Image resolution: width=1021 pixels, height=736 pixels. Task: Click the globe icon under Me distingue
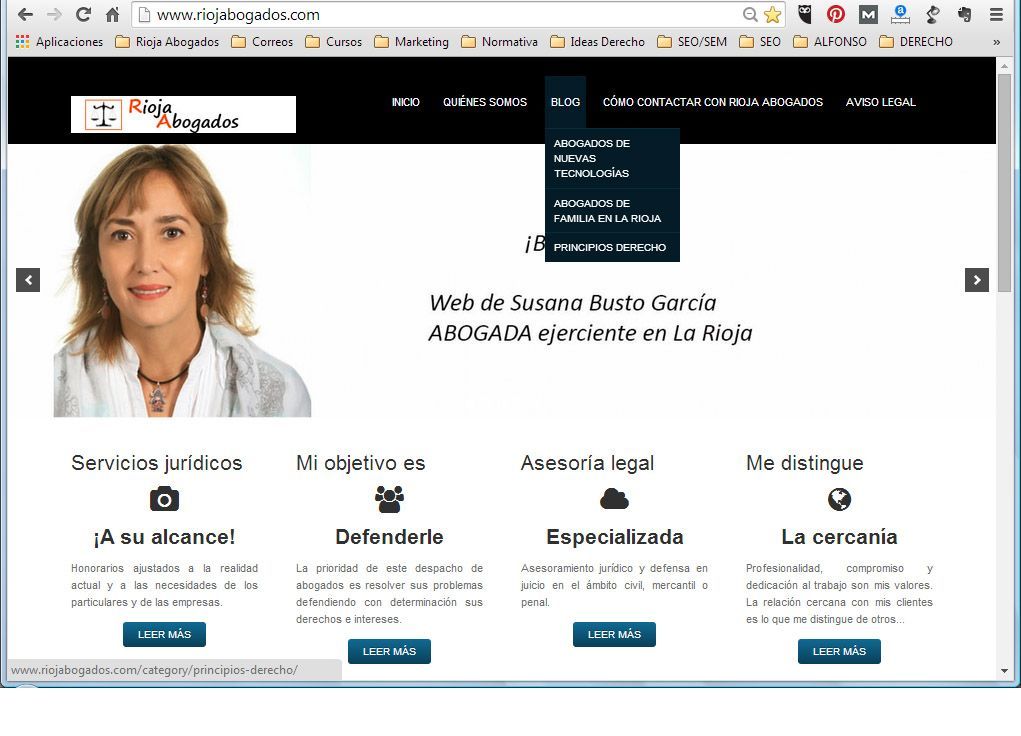click(x=839, y=499)
